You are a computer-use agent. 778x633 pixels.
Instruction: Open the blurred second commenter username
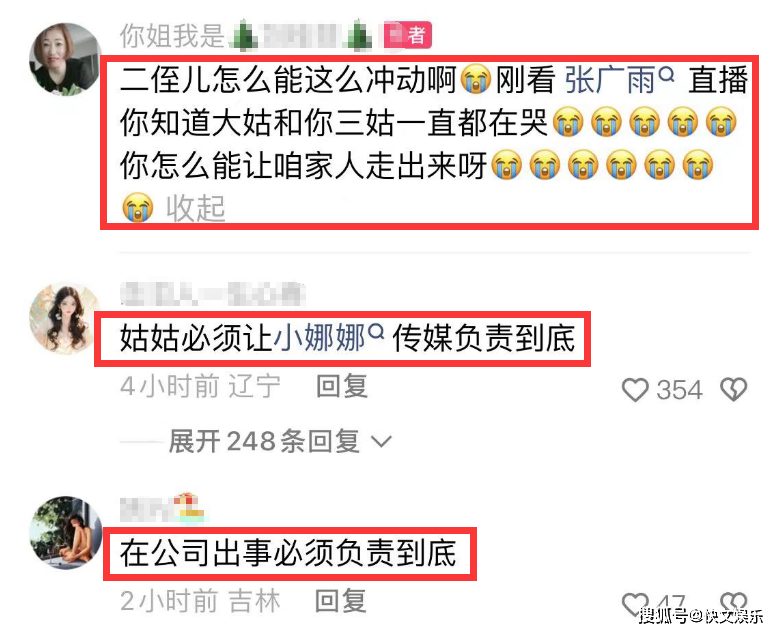(x=212, y=294)
